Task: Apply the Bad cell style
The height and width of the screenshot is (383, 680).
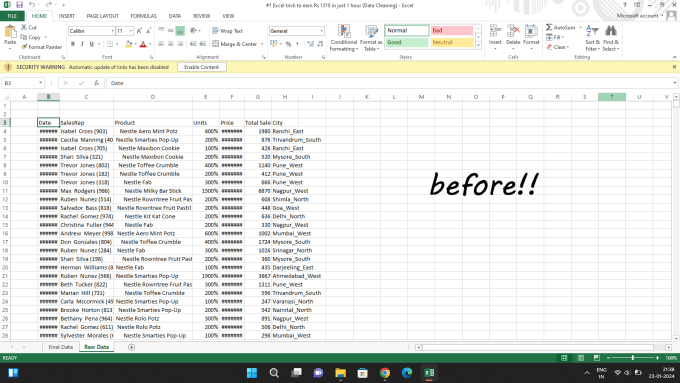Action: (x=451, y=30)
